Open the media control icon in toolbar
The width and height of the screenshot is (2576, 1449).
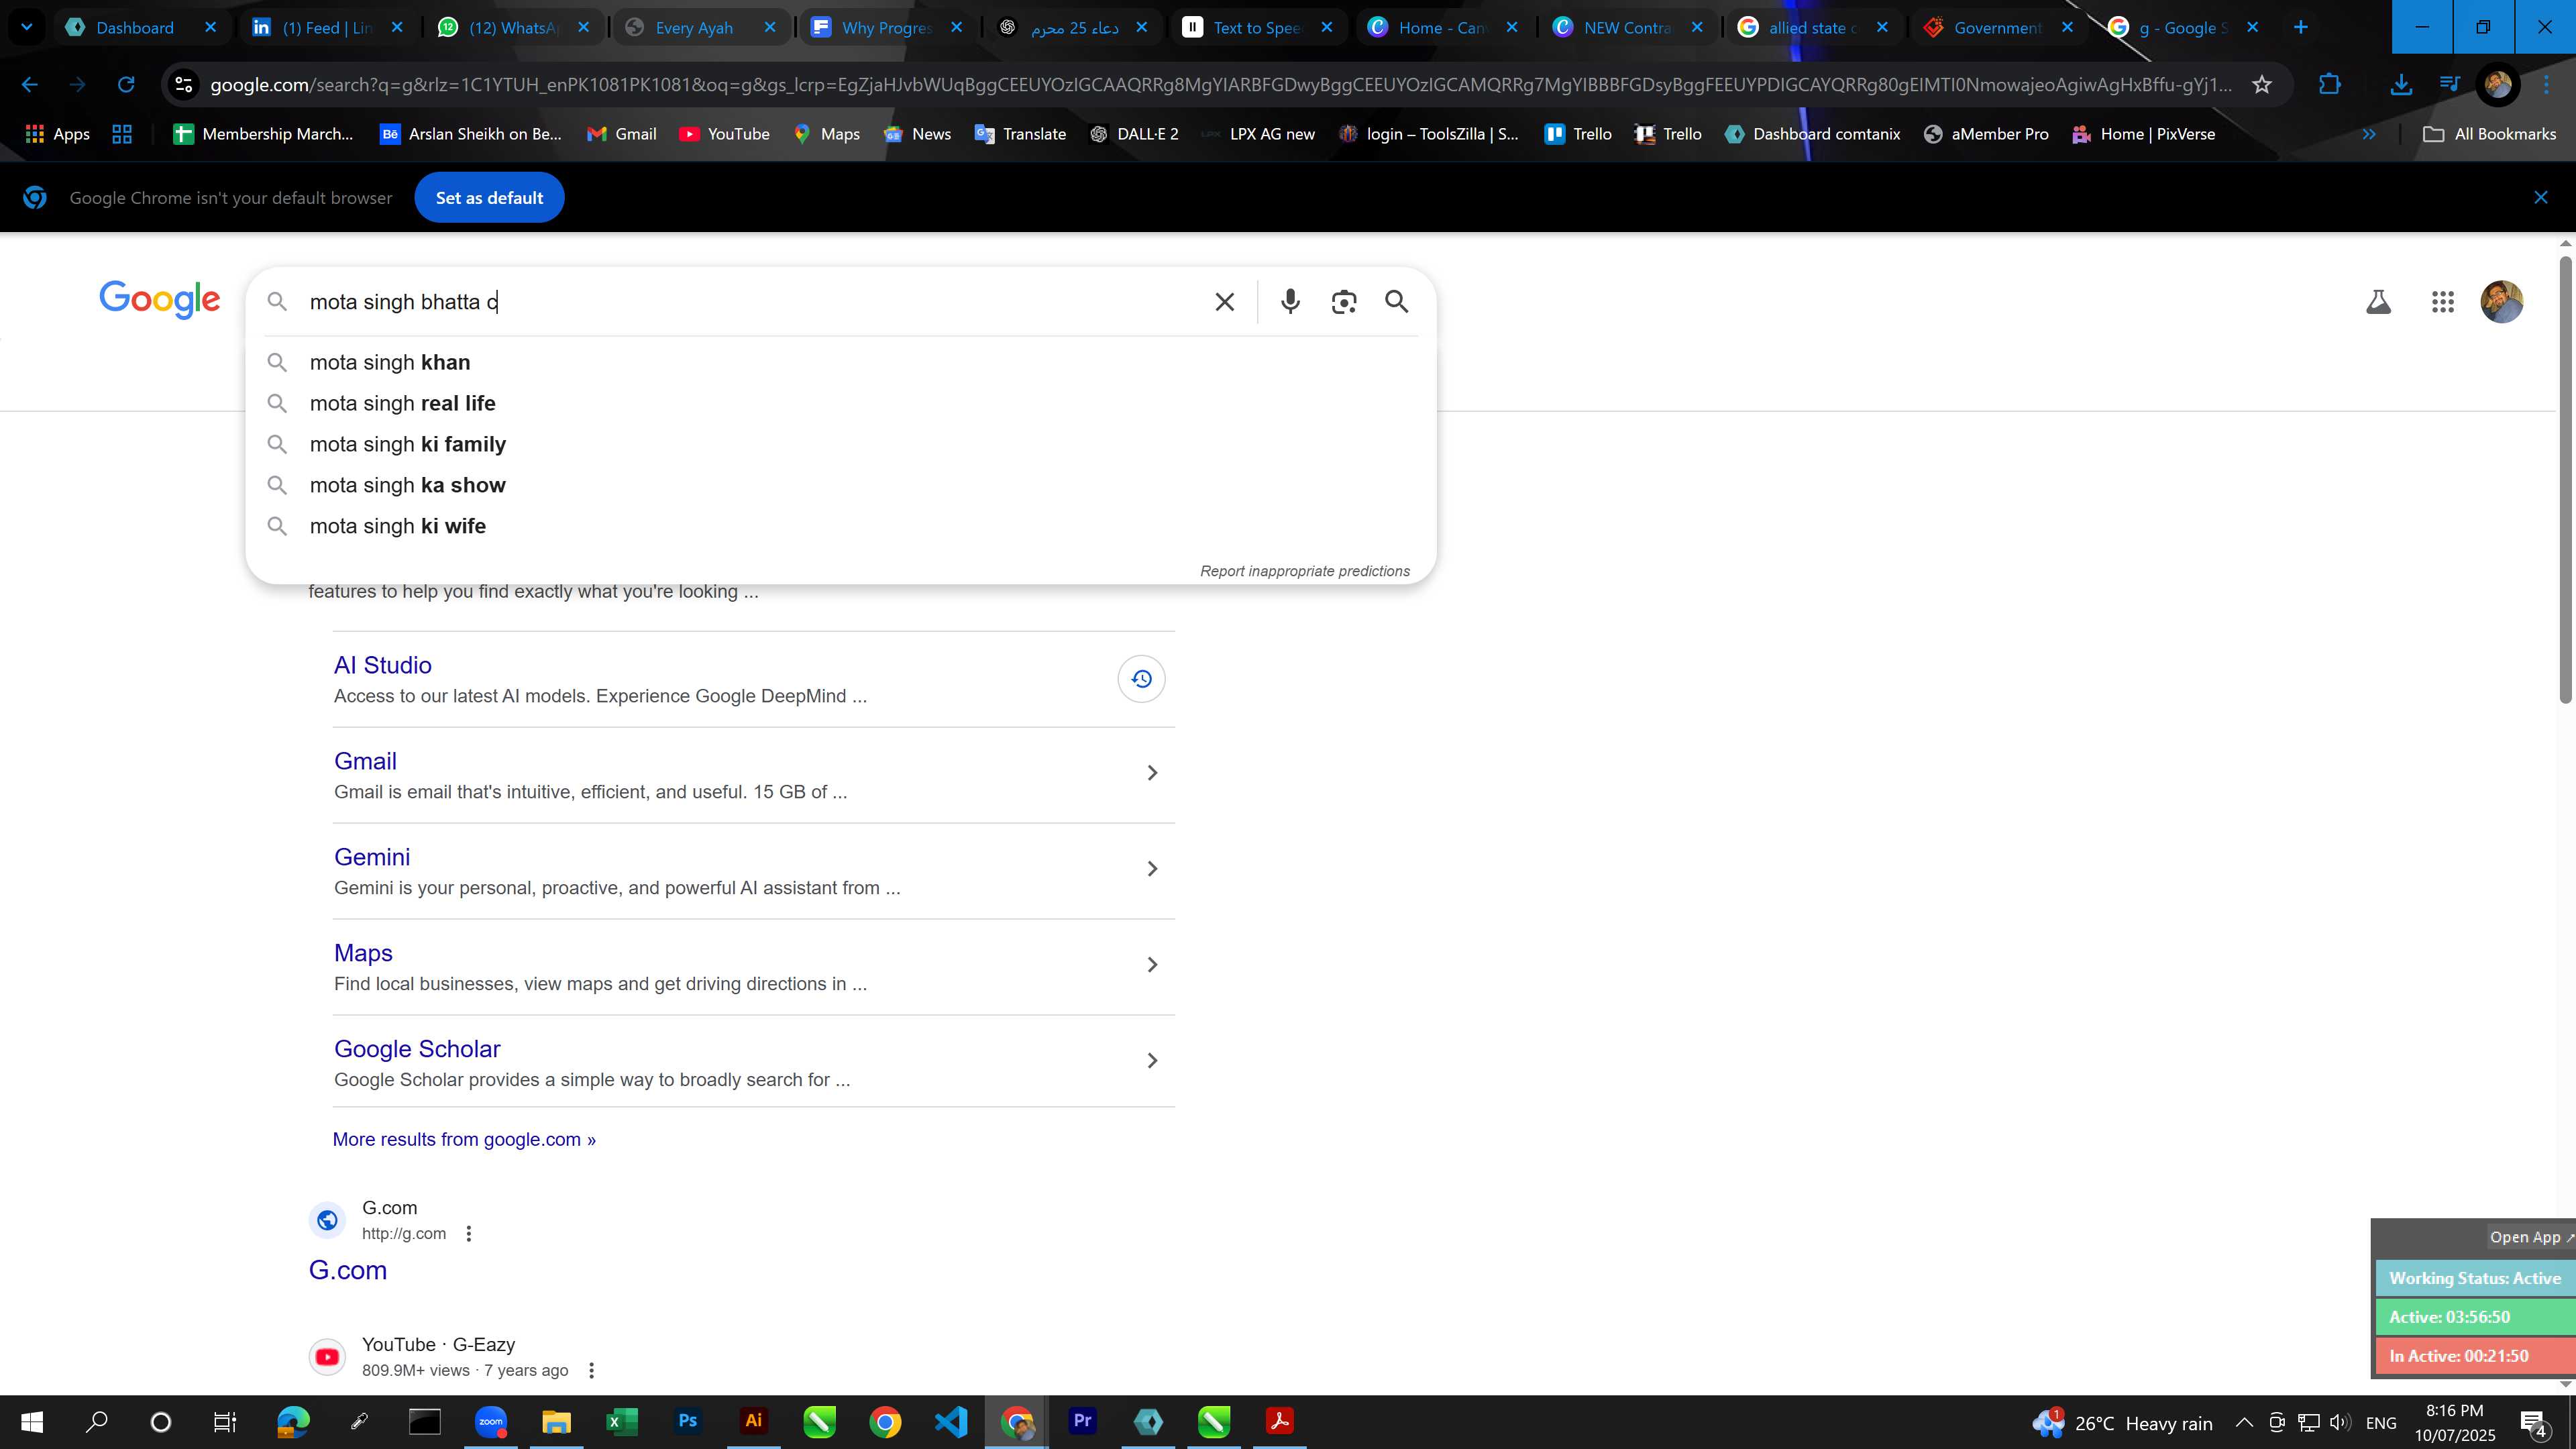click(x=2449, y=85)
